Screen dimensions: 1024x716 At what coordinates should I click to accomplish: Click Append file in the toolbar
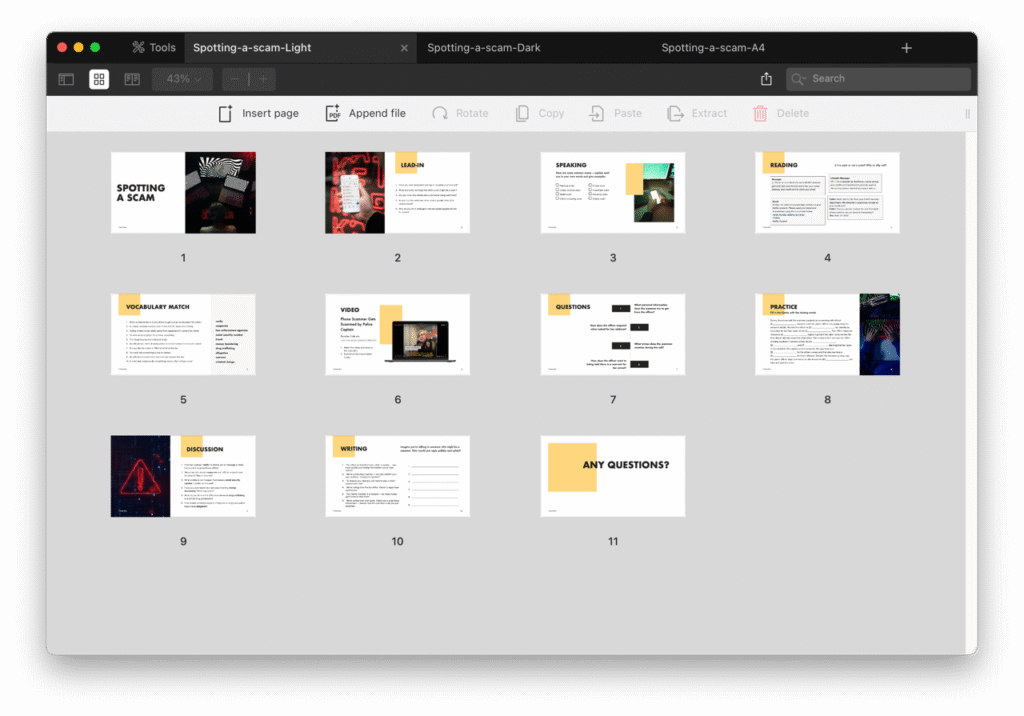point(366,114)
